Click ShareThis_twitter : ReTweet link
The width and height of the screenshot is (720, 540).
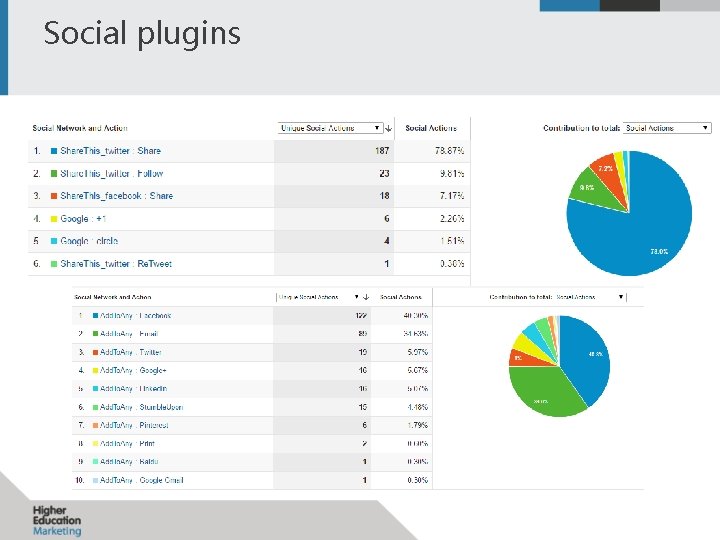click(116, 264)
